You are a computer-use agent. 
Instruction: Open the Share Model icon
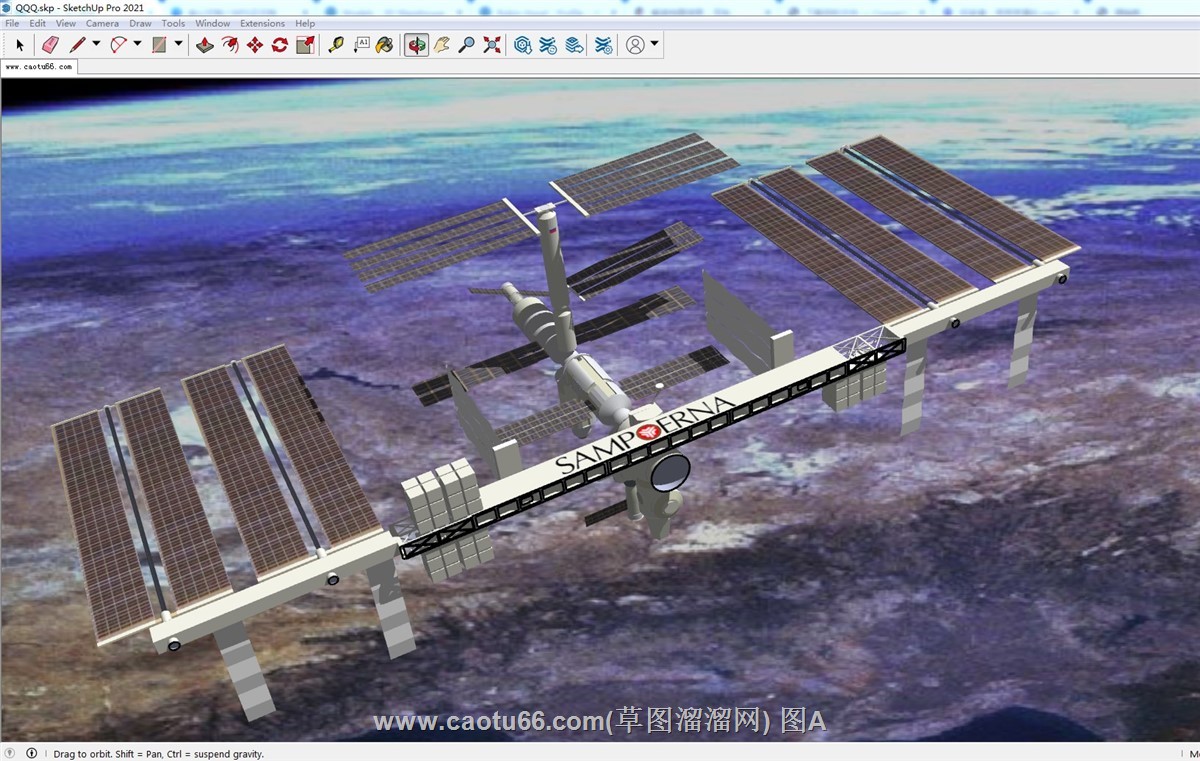pyautogui.click(x=548, y=45)
